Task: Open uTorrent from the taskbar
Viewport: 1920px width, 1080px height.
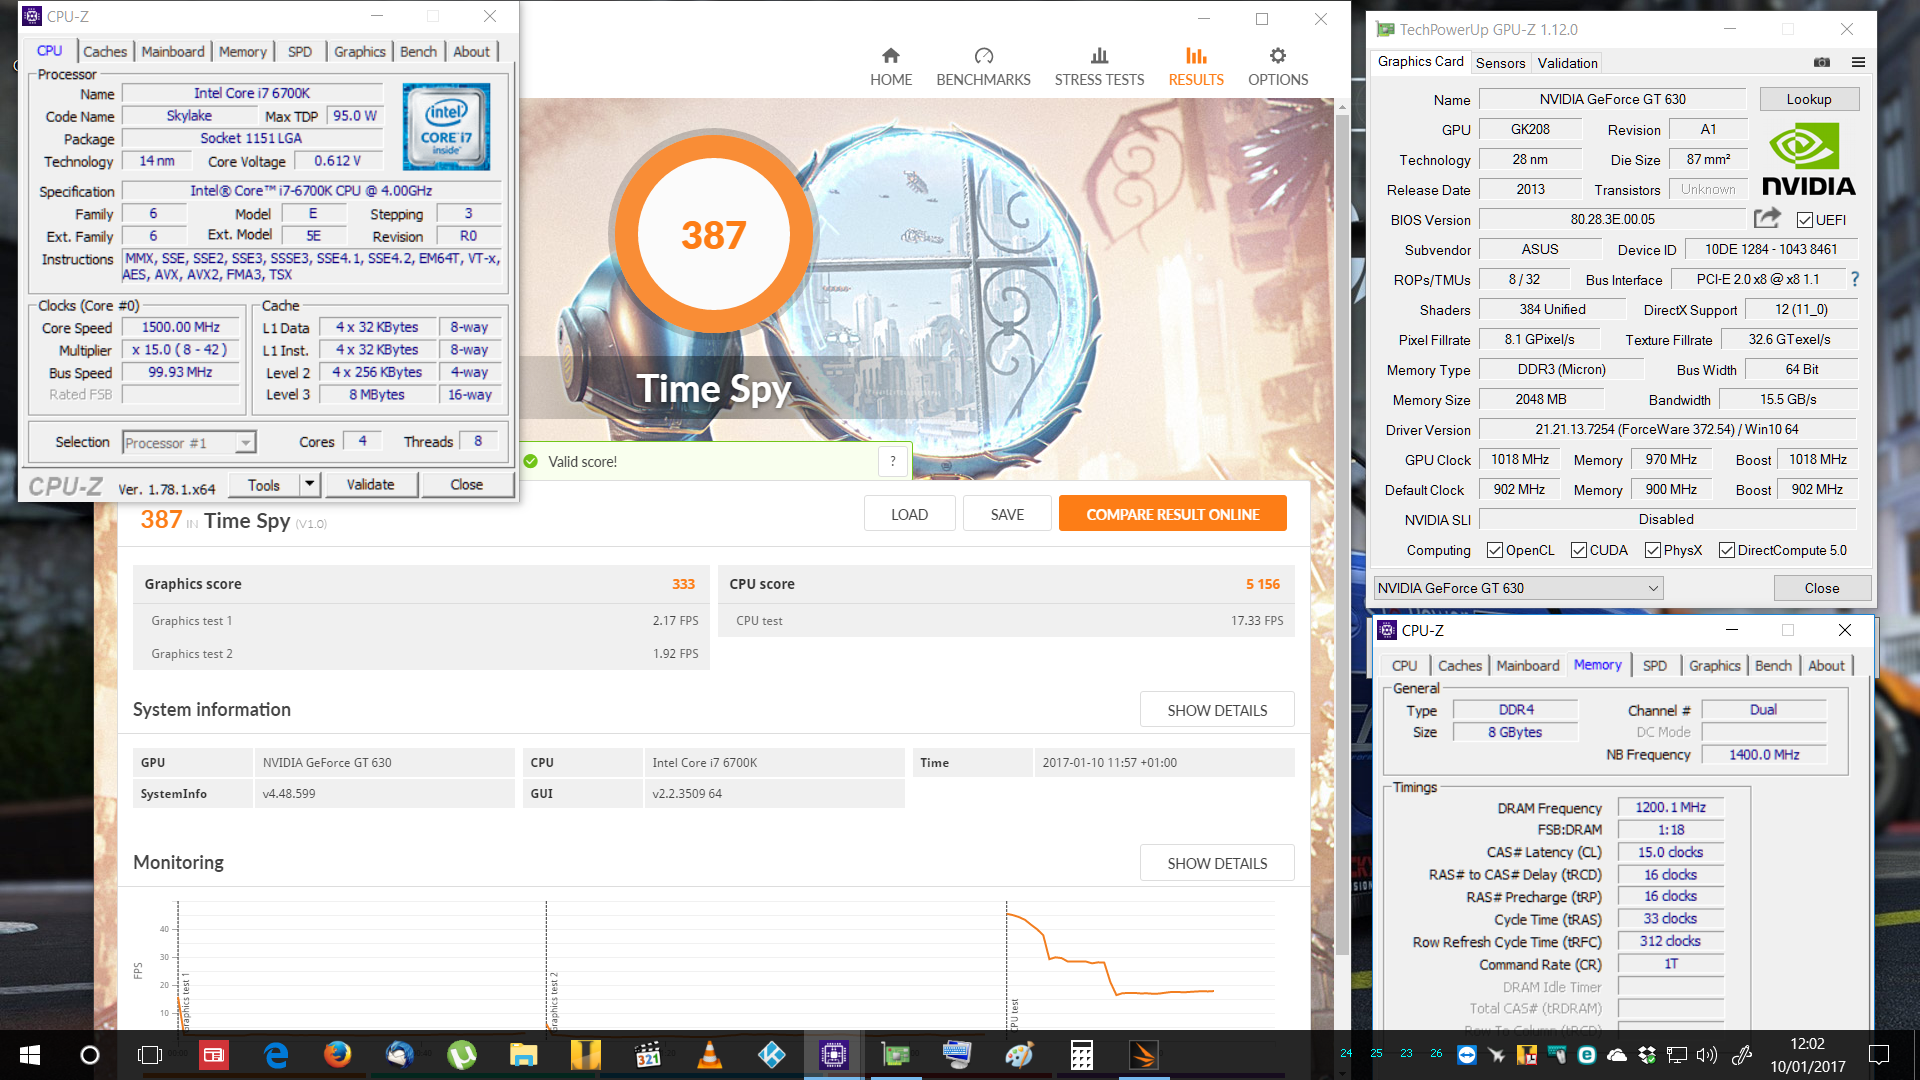Action: [x=462, y=1055]
